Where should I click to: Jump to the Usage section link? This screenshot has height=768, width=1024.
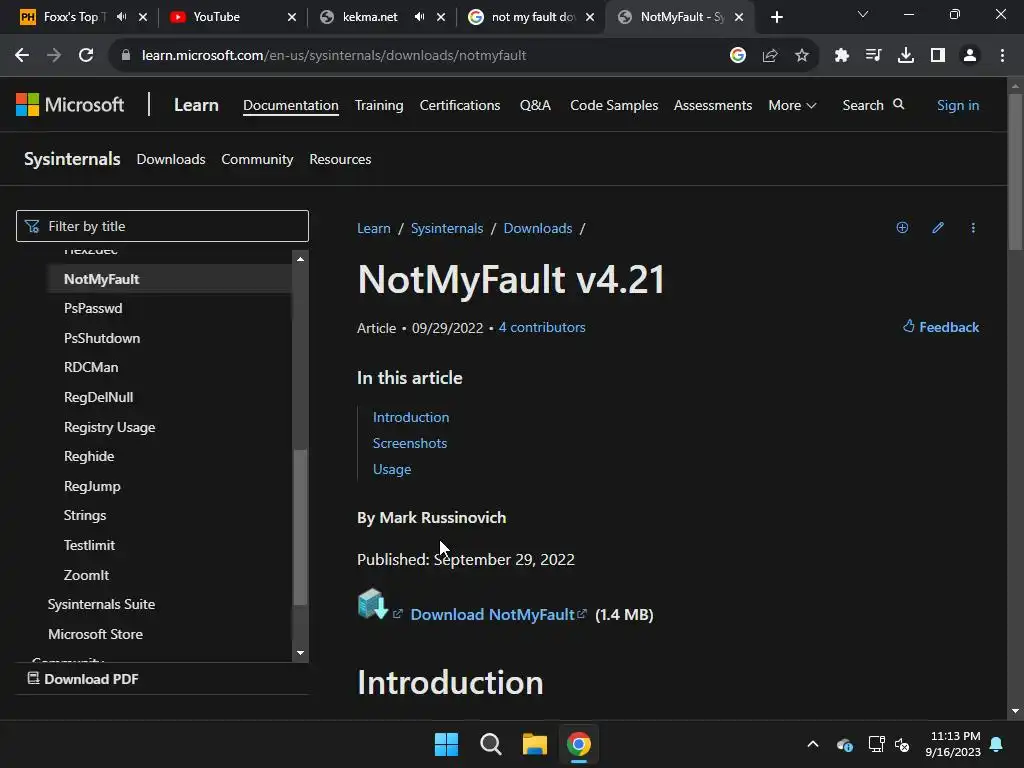[x=392, y=470]
